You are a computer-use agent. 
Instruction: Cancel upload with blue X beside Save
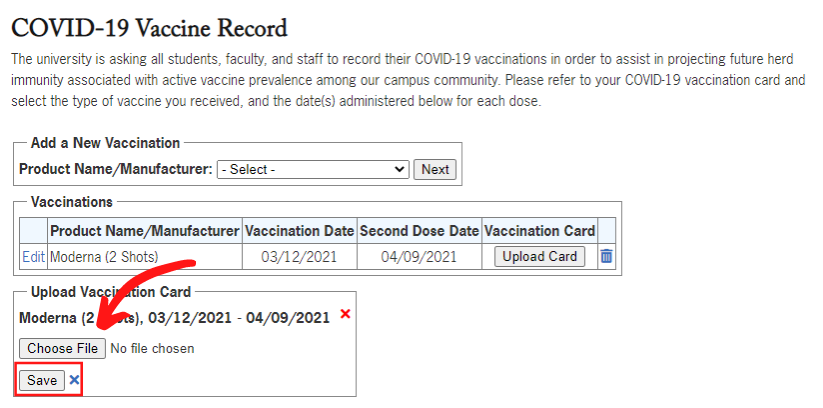point(75,380)
